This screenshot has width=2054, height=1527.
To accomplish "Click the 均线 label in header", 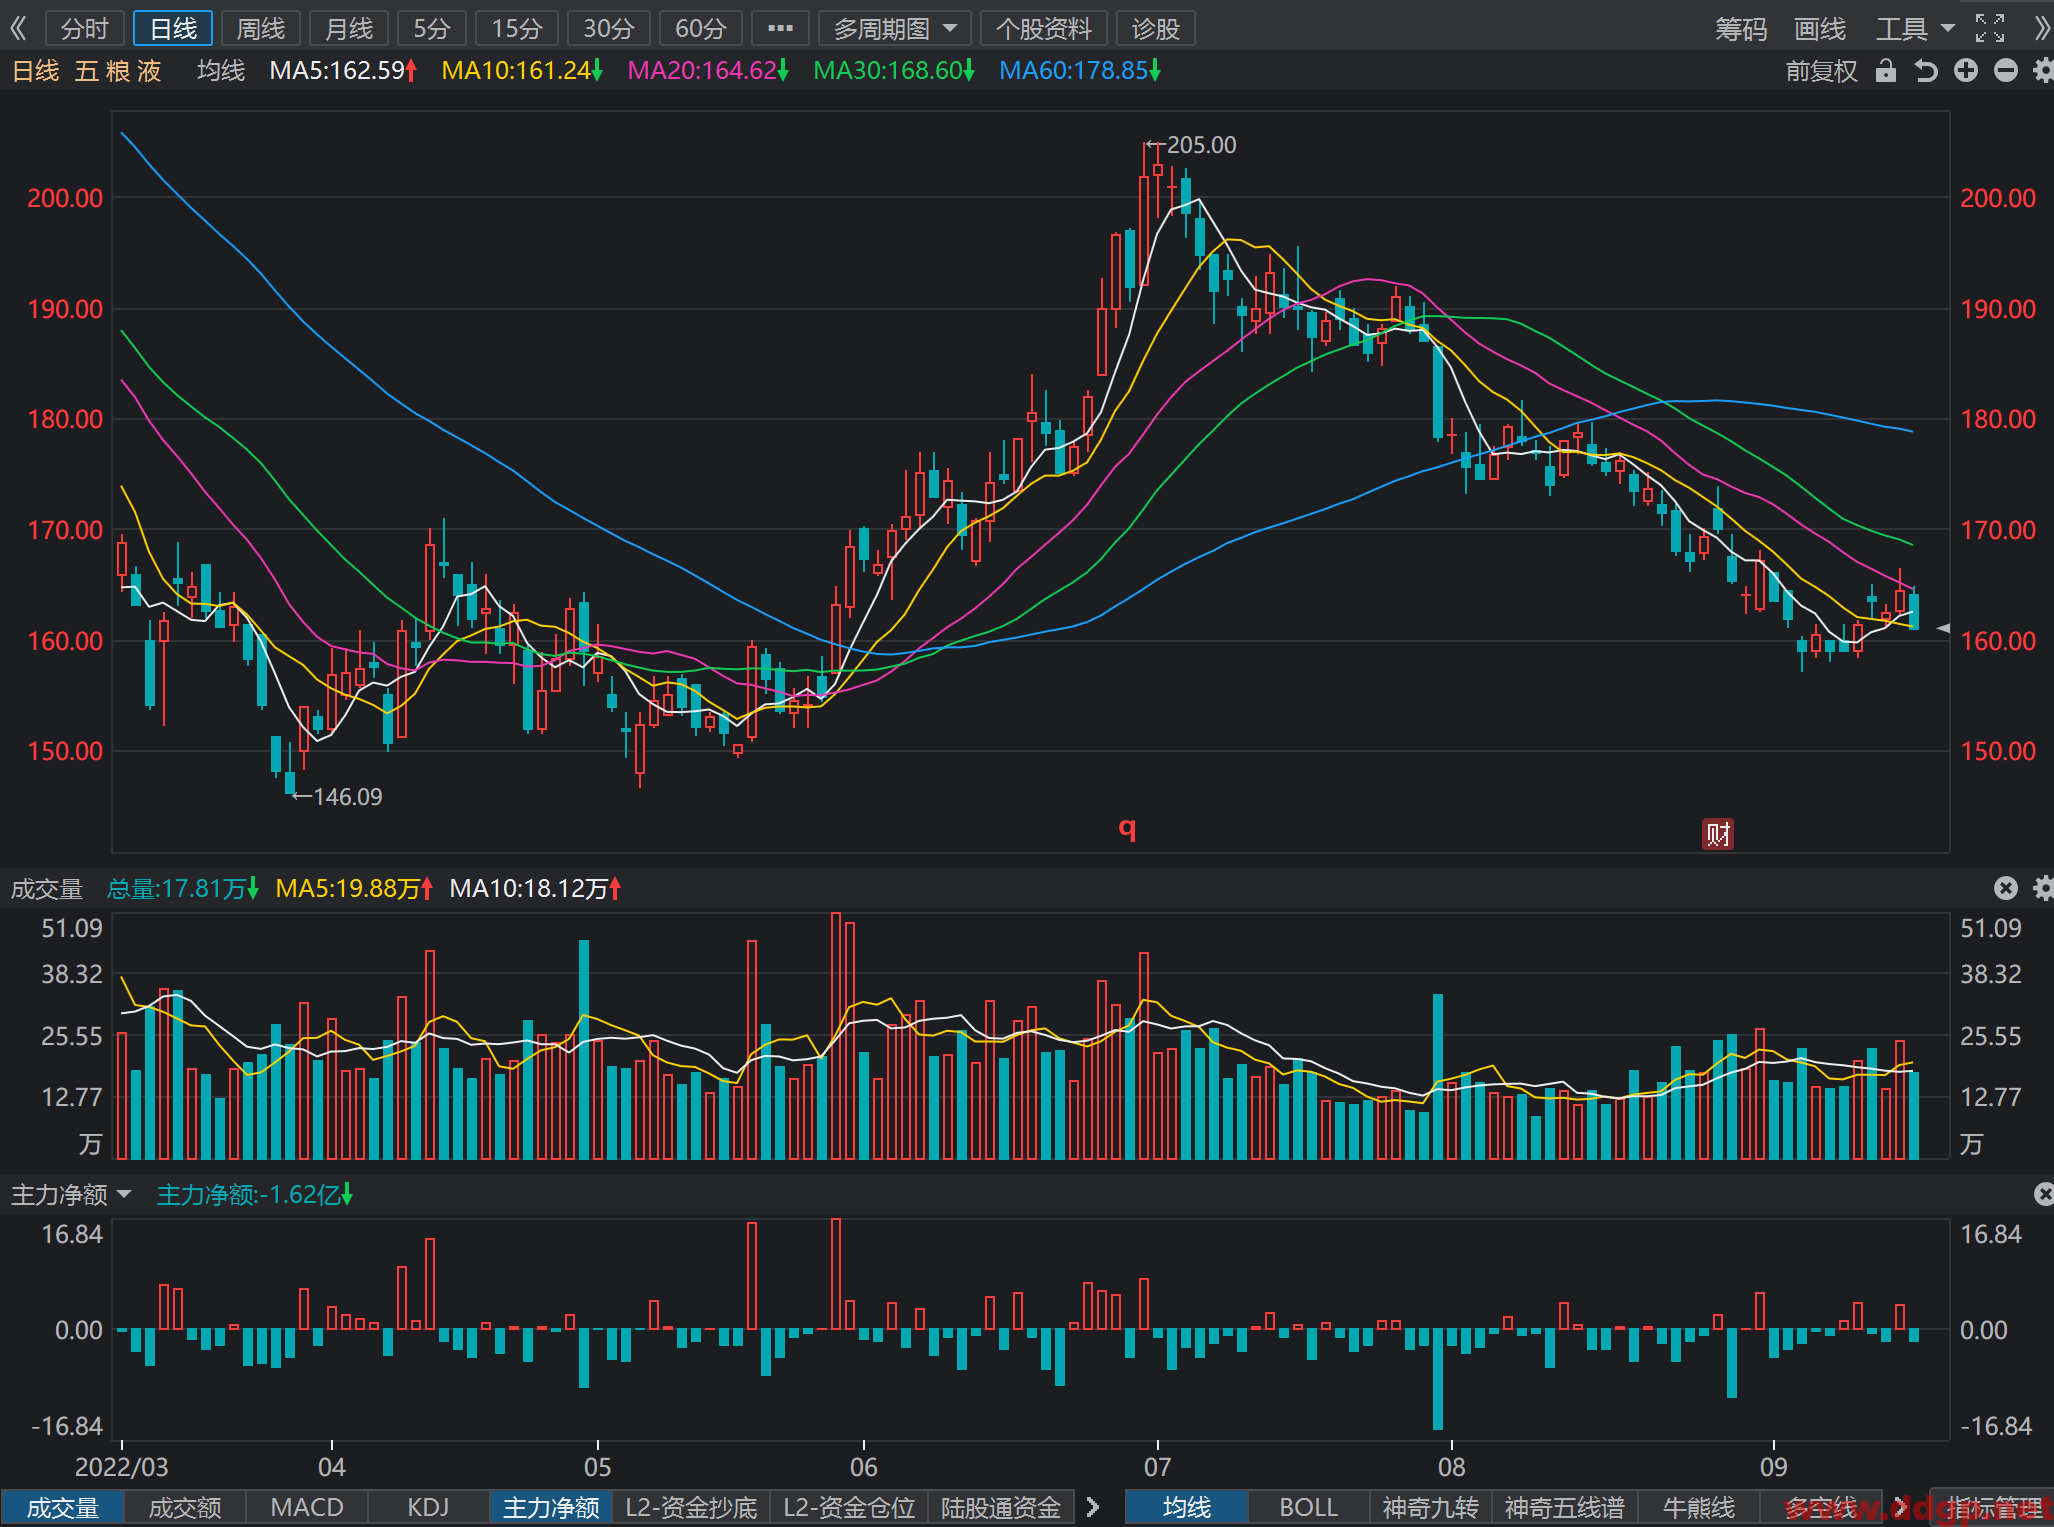I will point(221,70).
